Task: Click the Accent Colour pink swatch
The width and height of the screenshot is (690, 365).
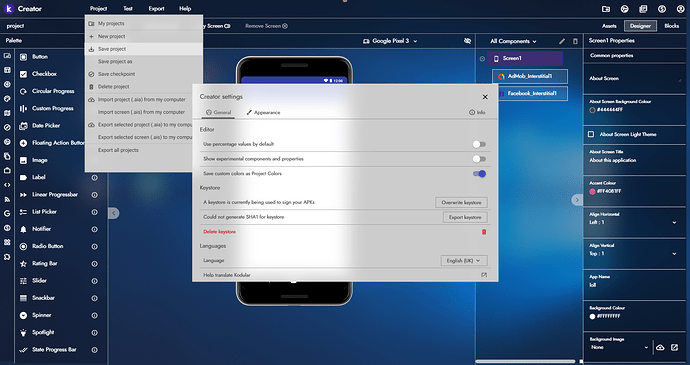Action: [x=592, y=192]
